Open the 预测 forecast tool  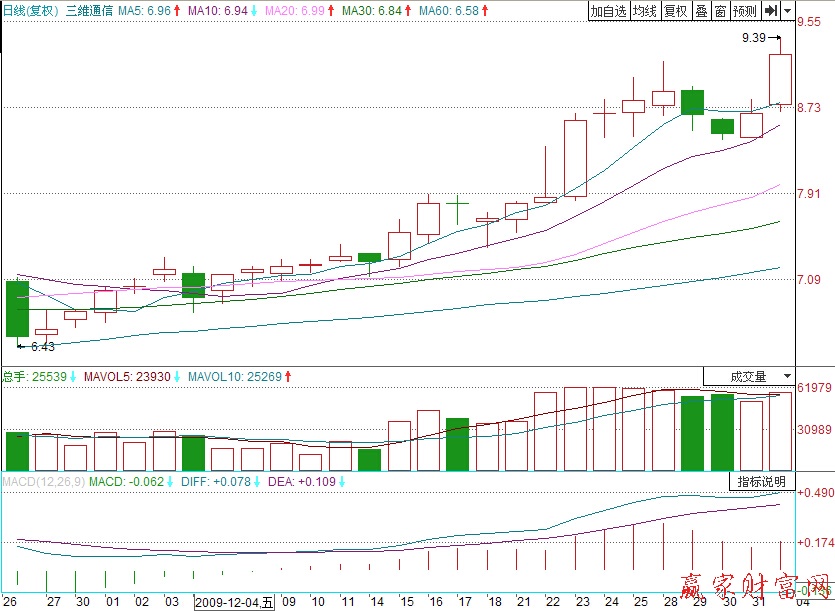click(x=744, y=11)
